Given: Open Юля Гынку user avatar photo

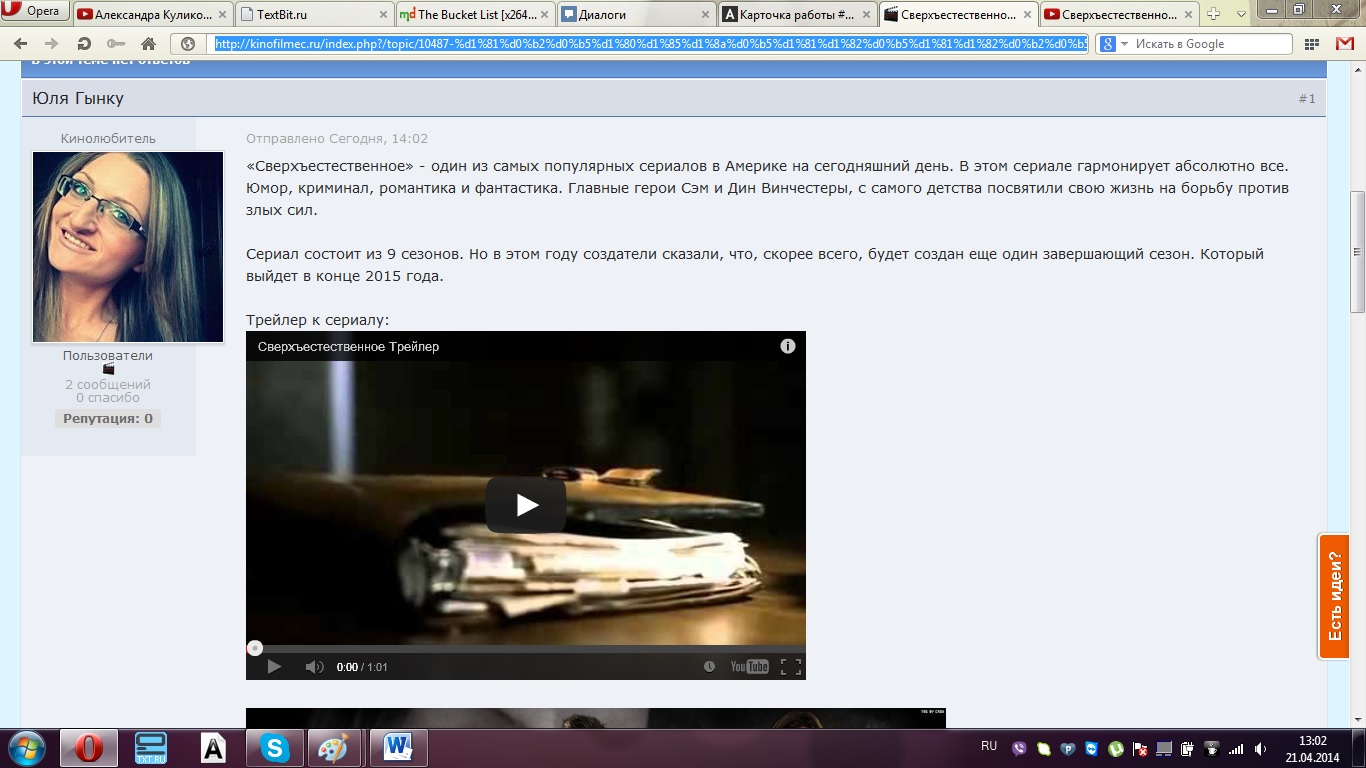Looking at the screenshot, I should pos(128,247).
